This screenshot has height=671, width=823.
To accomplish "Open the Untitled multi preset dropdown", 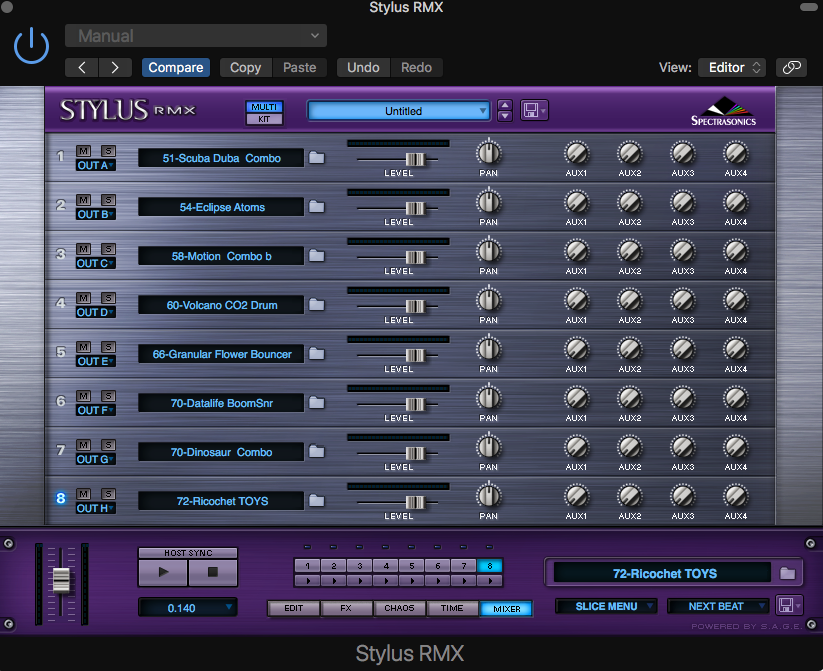I will [x=399, y=111].
